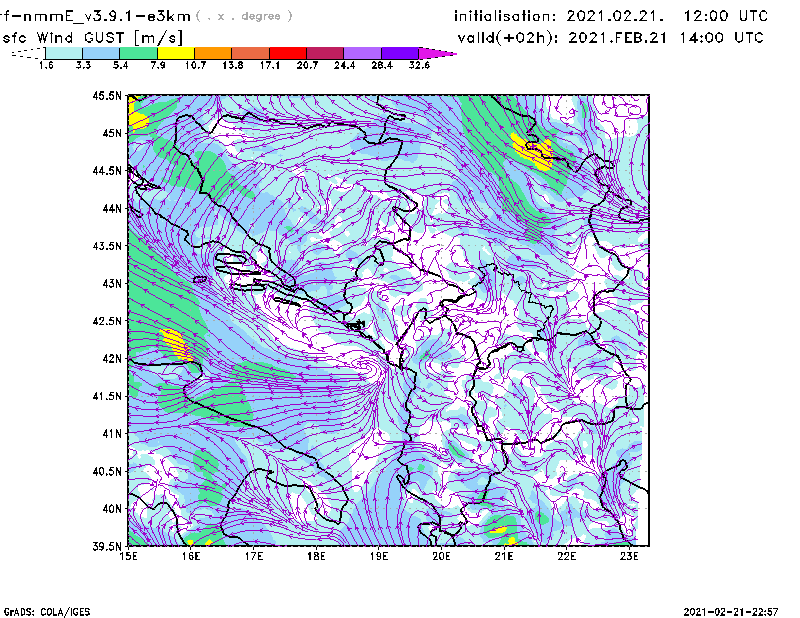The image size is (800, 618).
Task: Click the green 5.4–7.9 legend swatch
Action: [x=138, y=53]
